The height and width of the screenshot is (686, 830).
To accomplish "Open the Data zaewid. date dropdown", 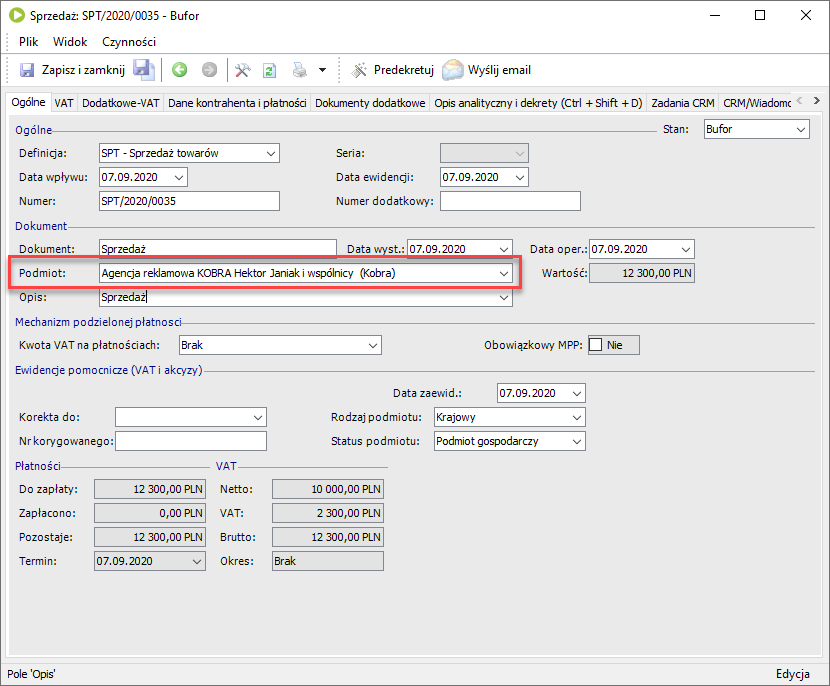I will [577, 393].
